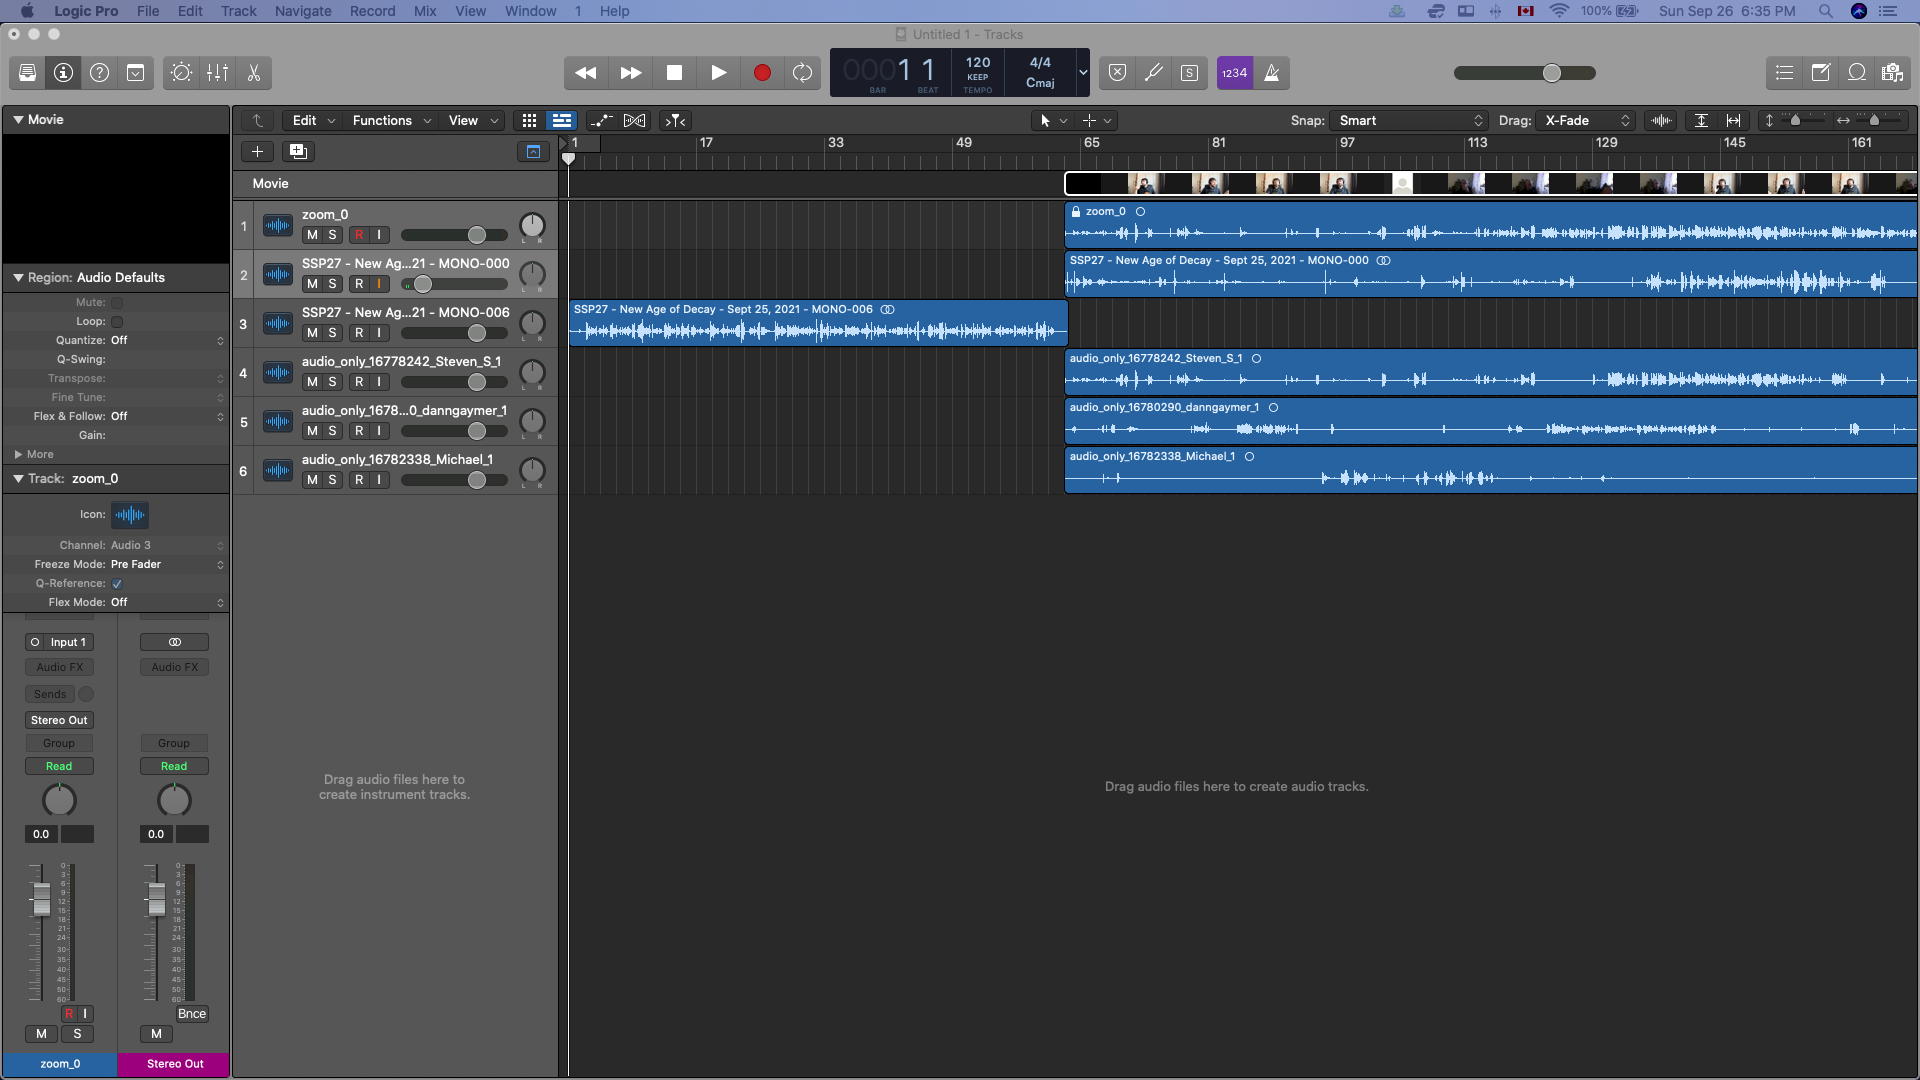1920x1080 pixels.
Task: Open Editors scissors icon
Action: 253,73
